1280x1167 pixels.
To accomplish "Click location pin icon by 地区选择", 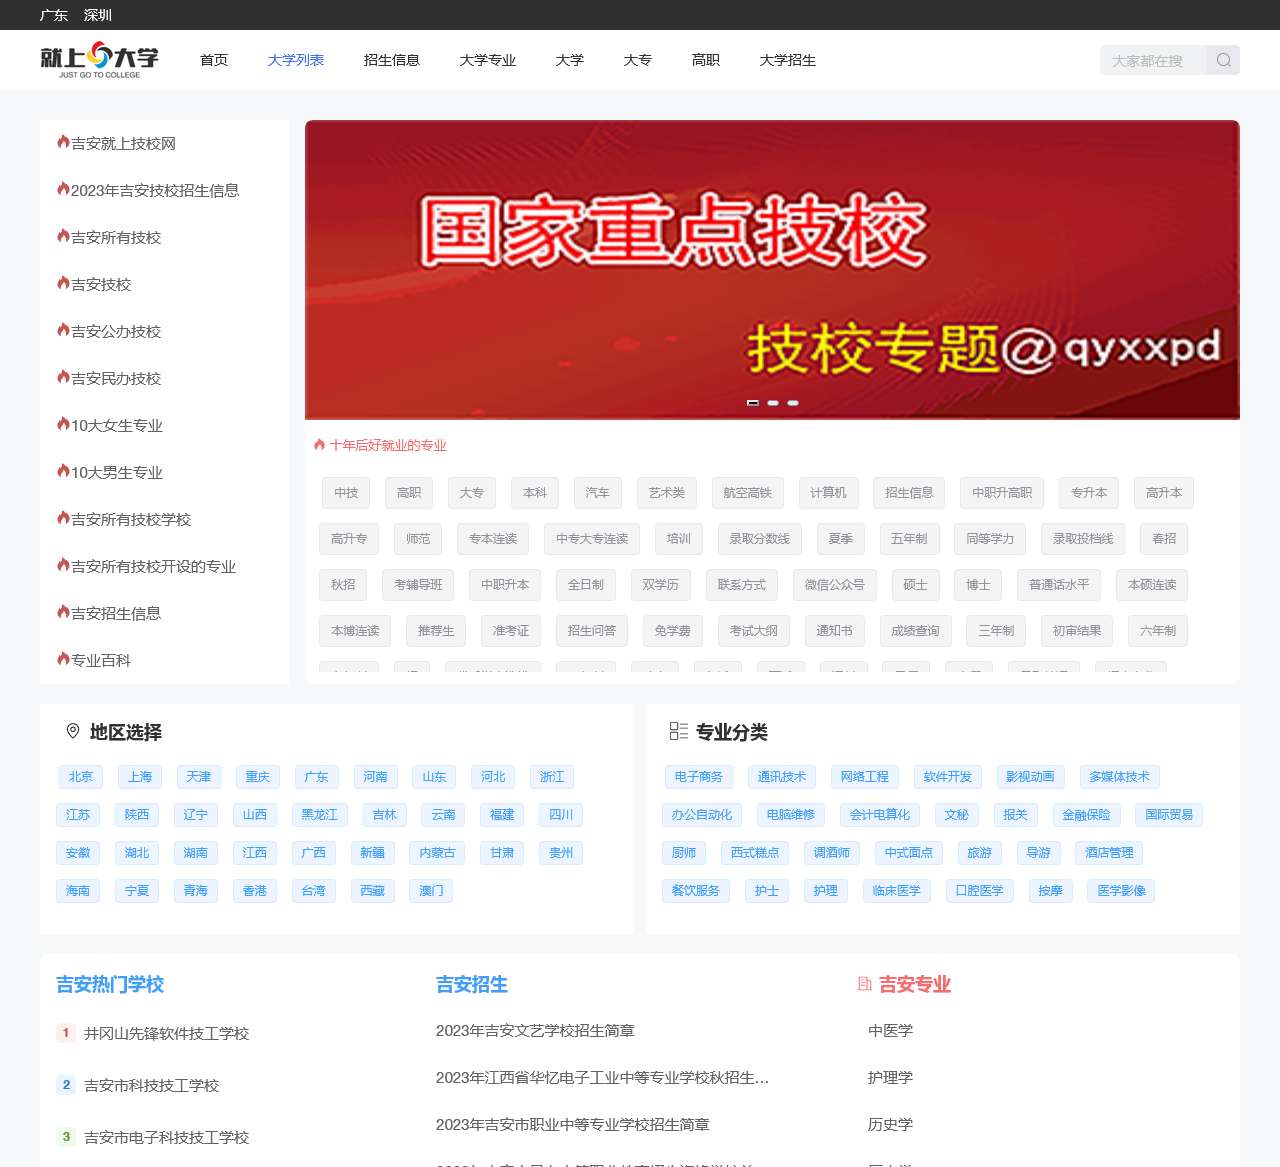I will [x=73, y=731].
